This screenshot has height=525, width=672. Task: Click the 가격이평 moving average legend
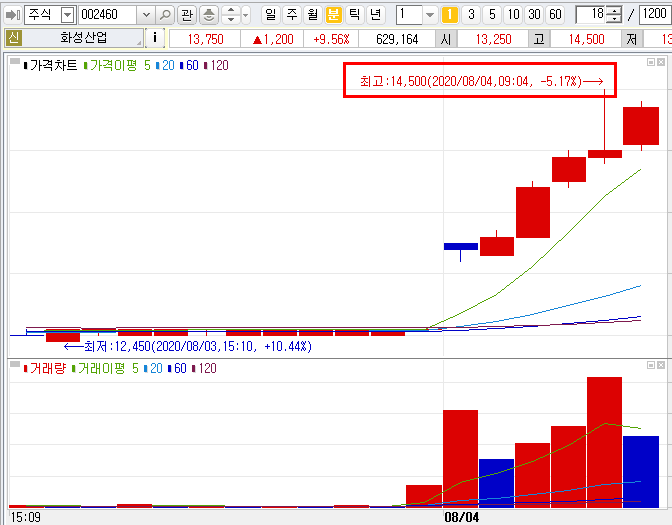click(x=113, y=66)
